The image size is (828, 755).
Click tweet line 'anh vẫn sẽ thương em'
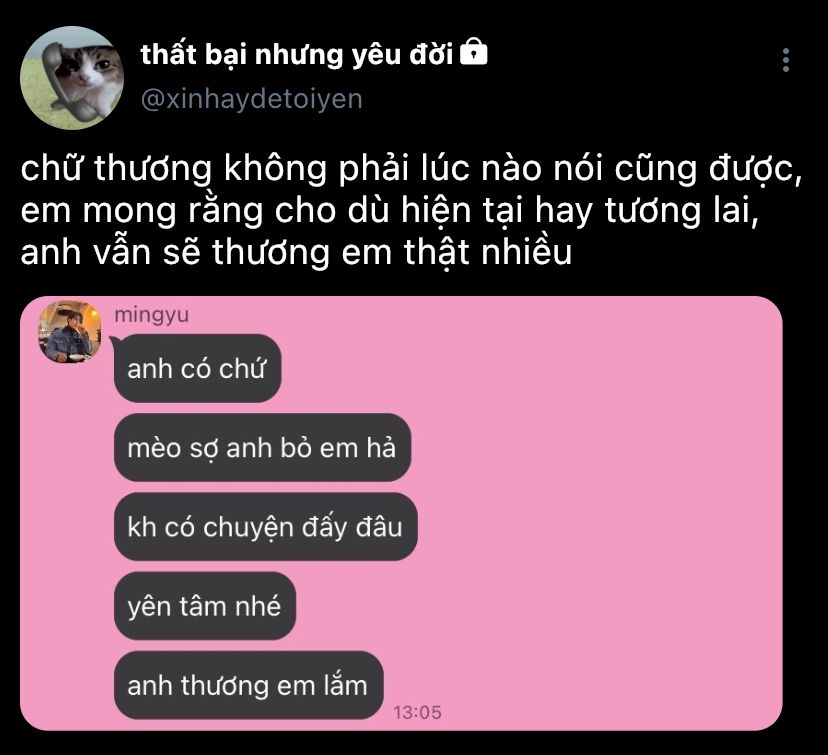click(296, 253)
